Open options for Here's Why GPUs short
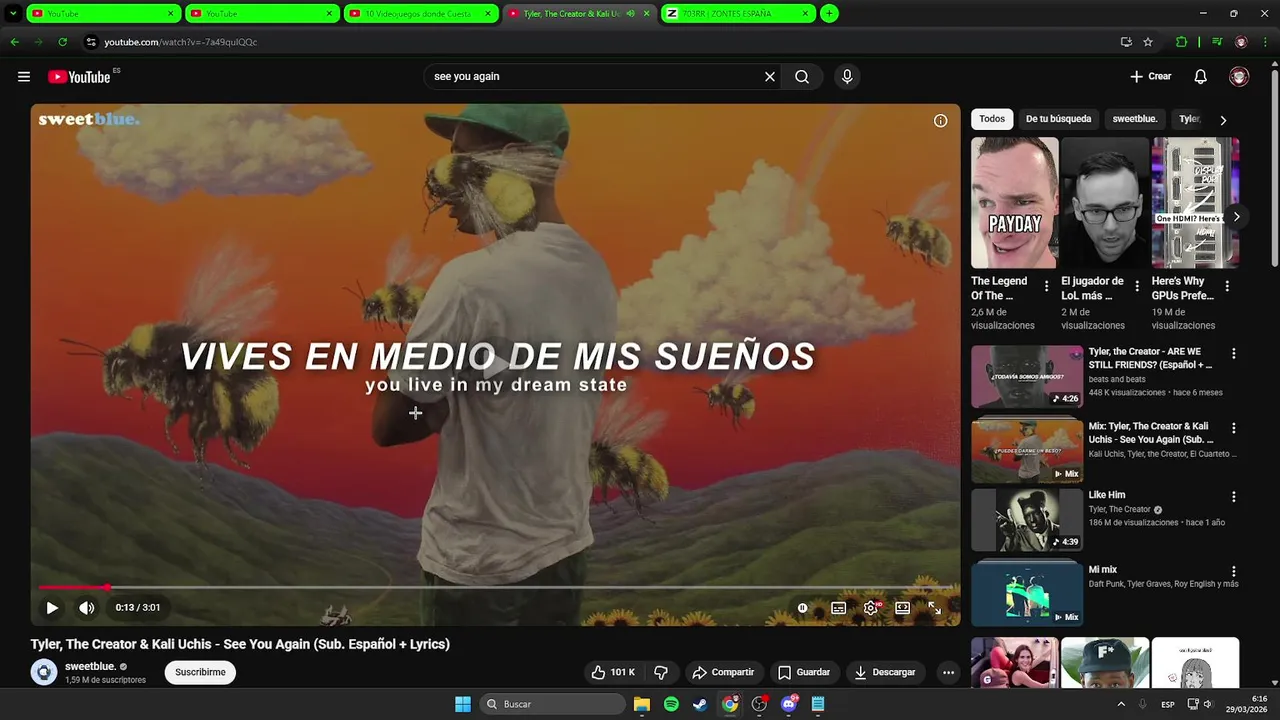This screenshot has height=720, width=1280. click(x=1227, y=286)
